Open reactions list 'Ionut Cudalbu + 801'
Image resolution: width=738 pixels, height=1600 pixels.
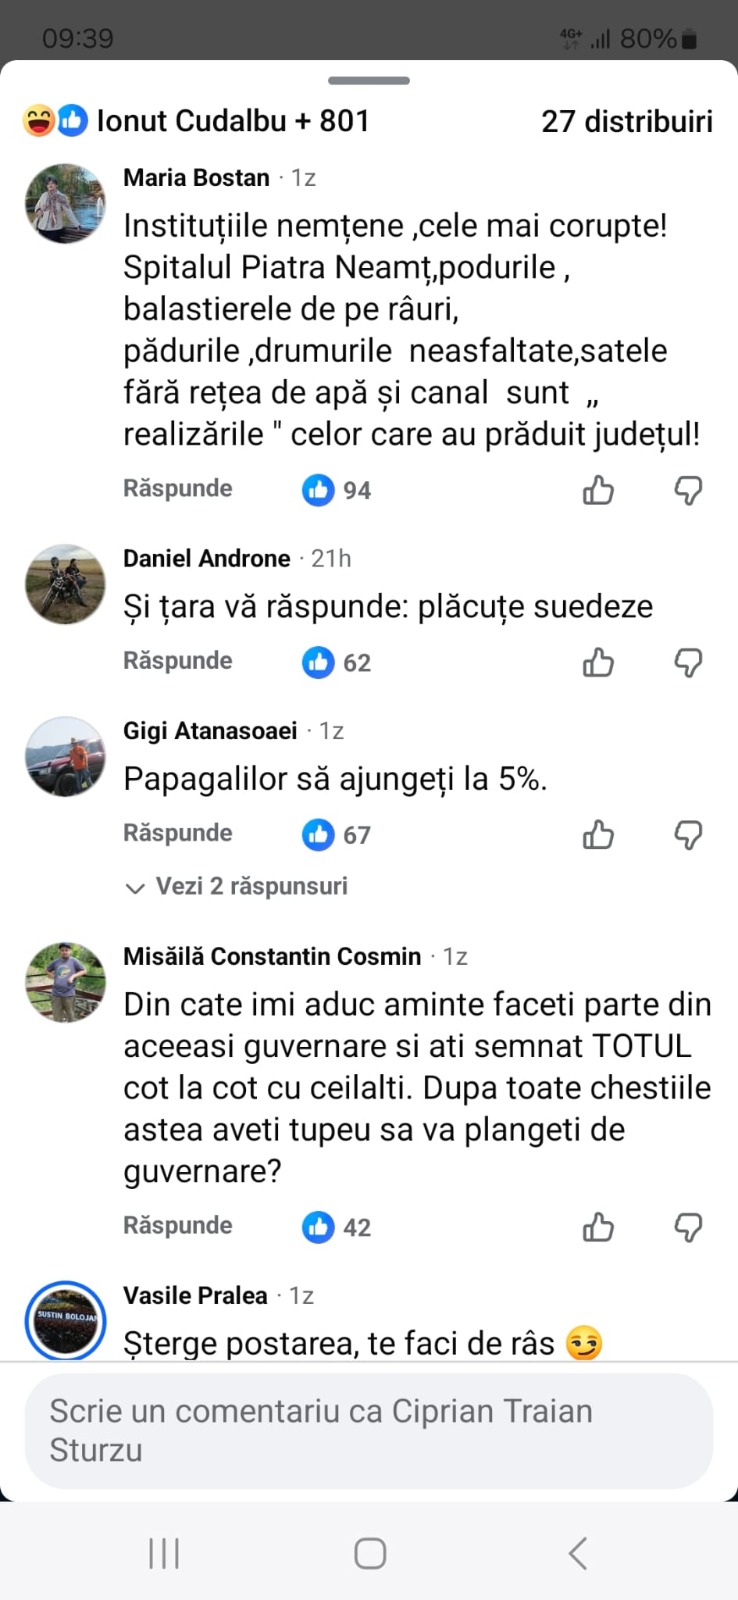(x=198, y=121)
